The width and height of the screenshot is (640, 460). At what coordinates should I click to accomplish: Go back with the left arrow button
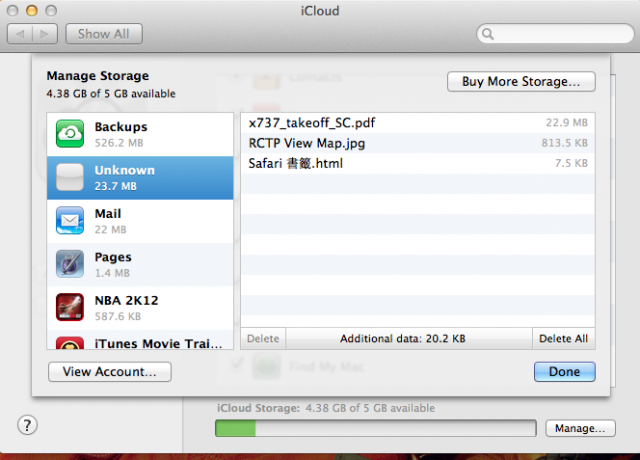click(20, 34)
